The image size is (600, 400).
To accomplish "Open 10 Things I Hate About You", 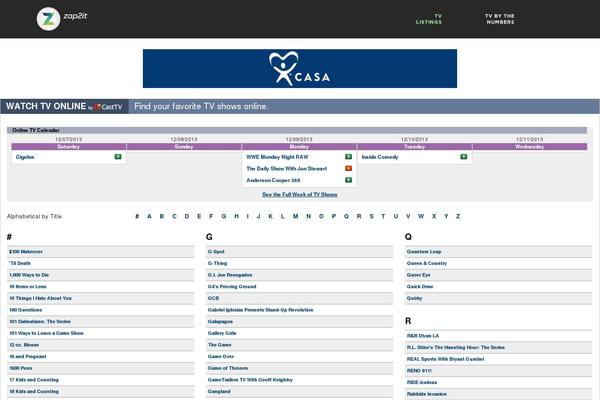I will [40, 298].
